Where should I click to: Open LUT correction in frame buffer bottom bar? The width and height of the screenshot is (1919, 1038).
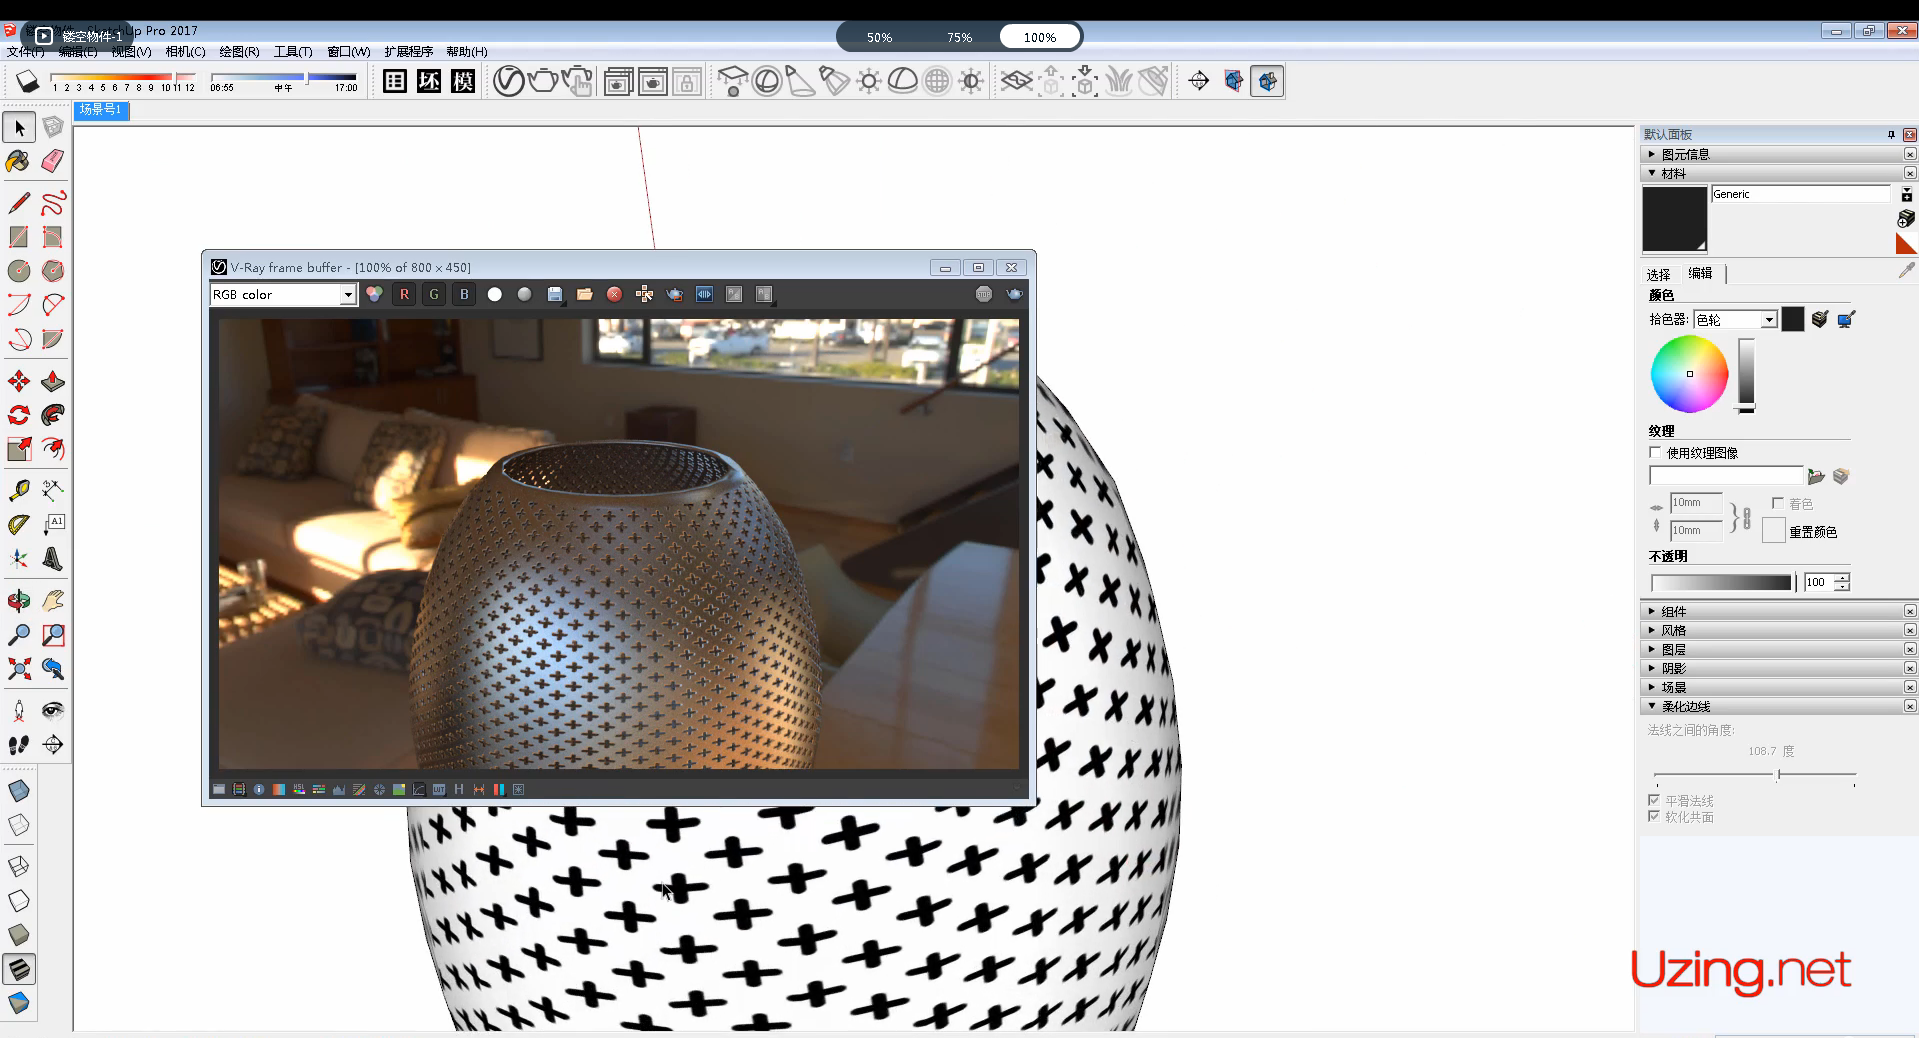click(439, 789)
